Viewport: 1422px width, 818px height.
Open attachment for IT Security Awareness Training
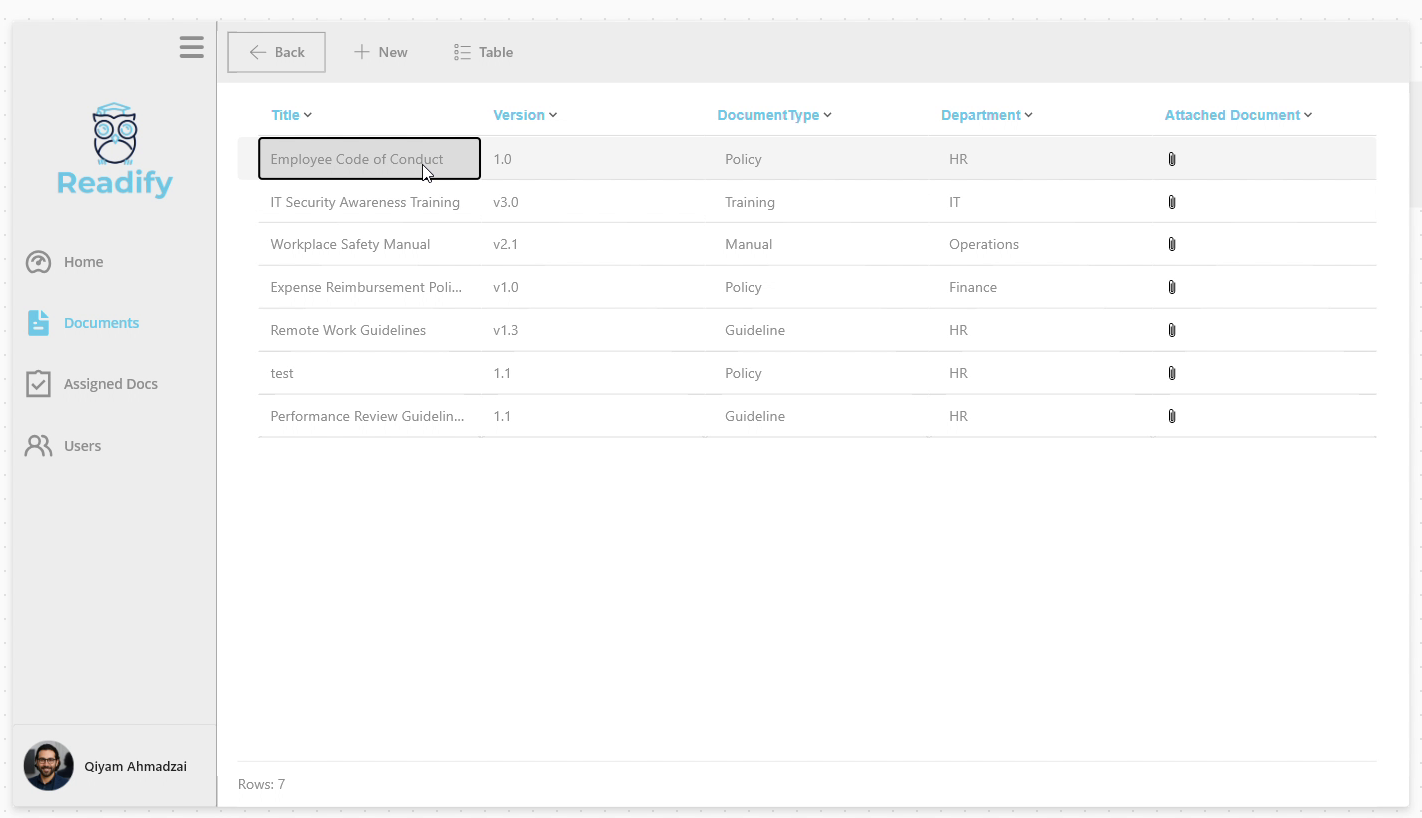[1172, 202]
